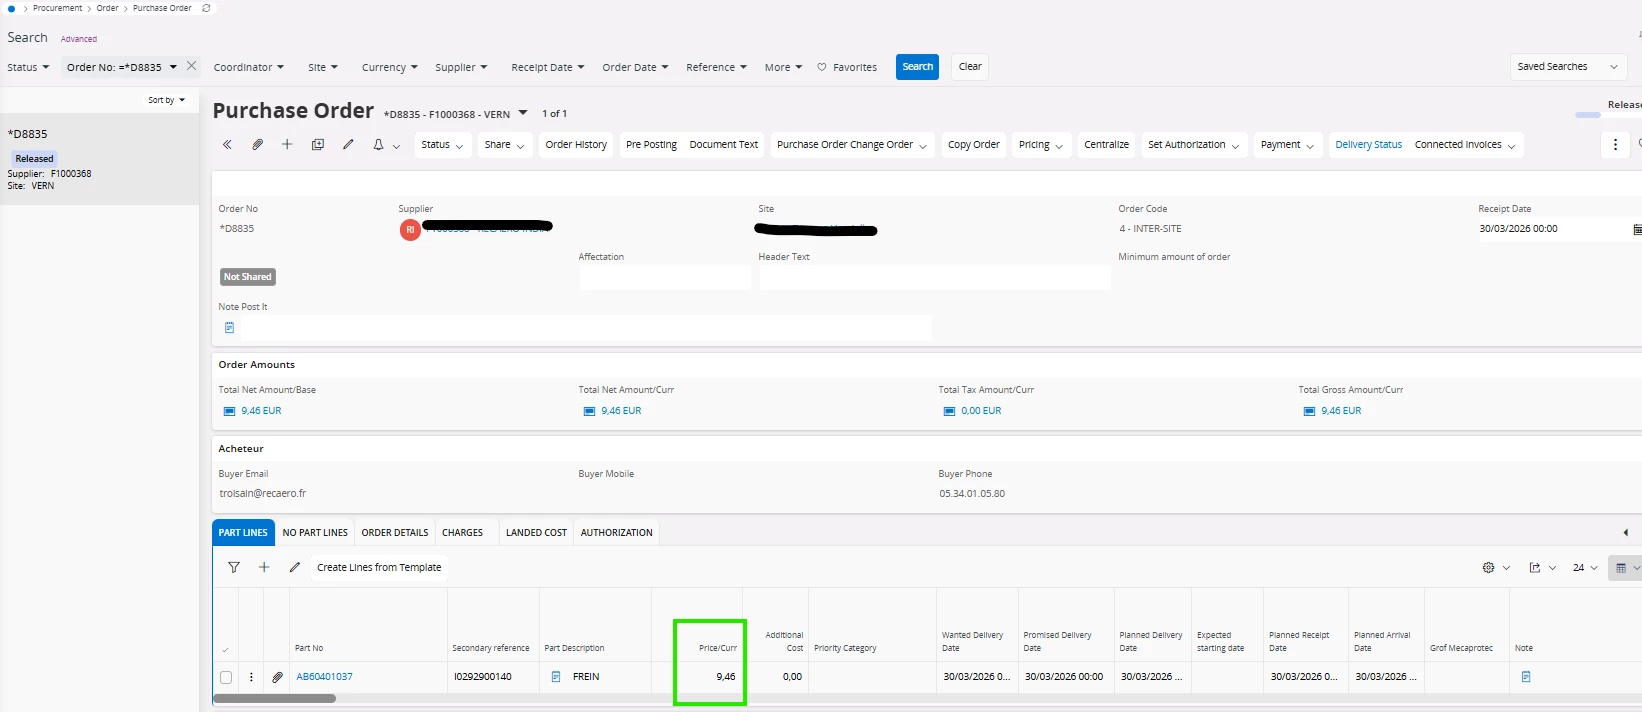Open the AUTHORIZATION tab
The image size is (1642, 712).
[617, 533]
